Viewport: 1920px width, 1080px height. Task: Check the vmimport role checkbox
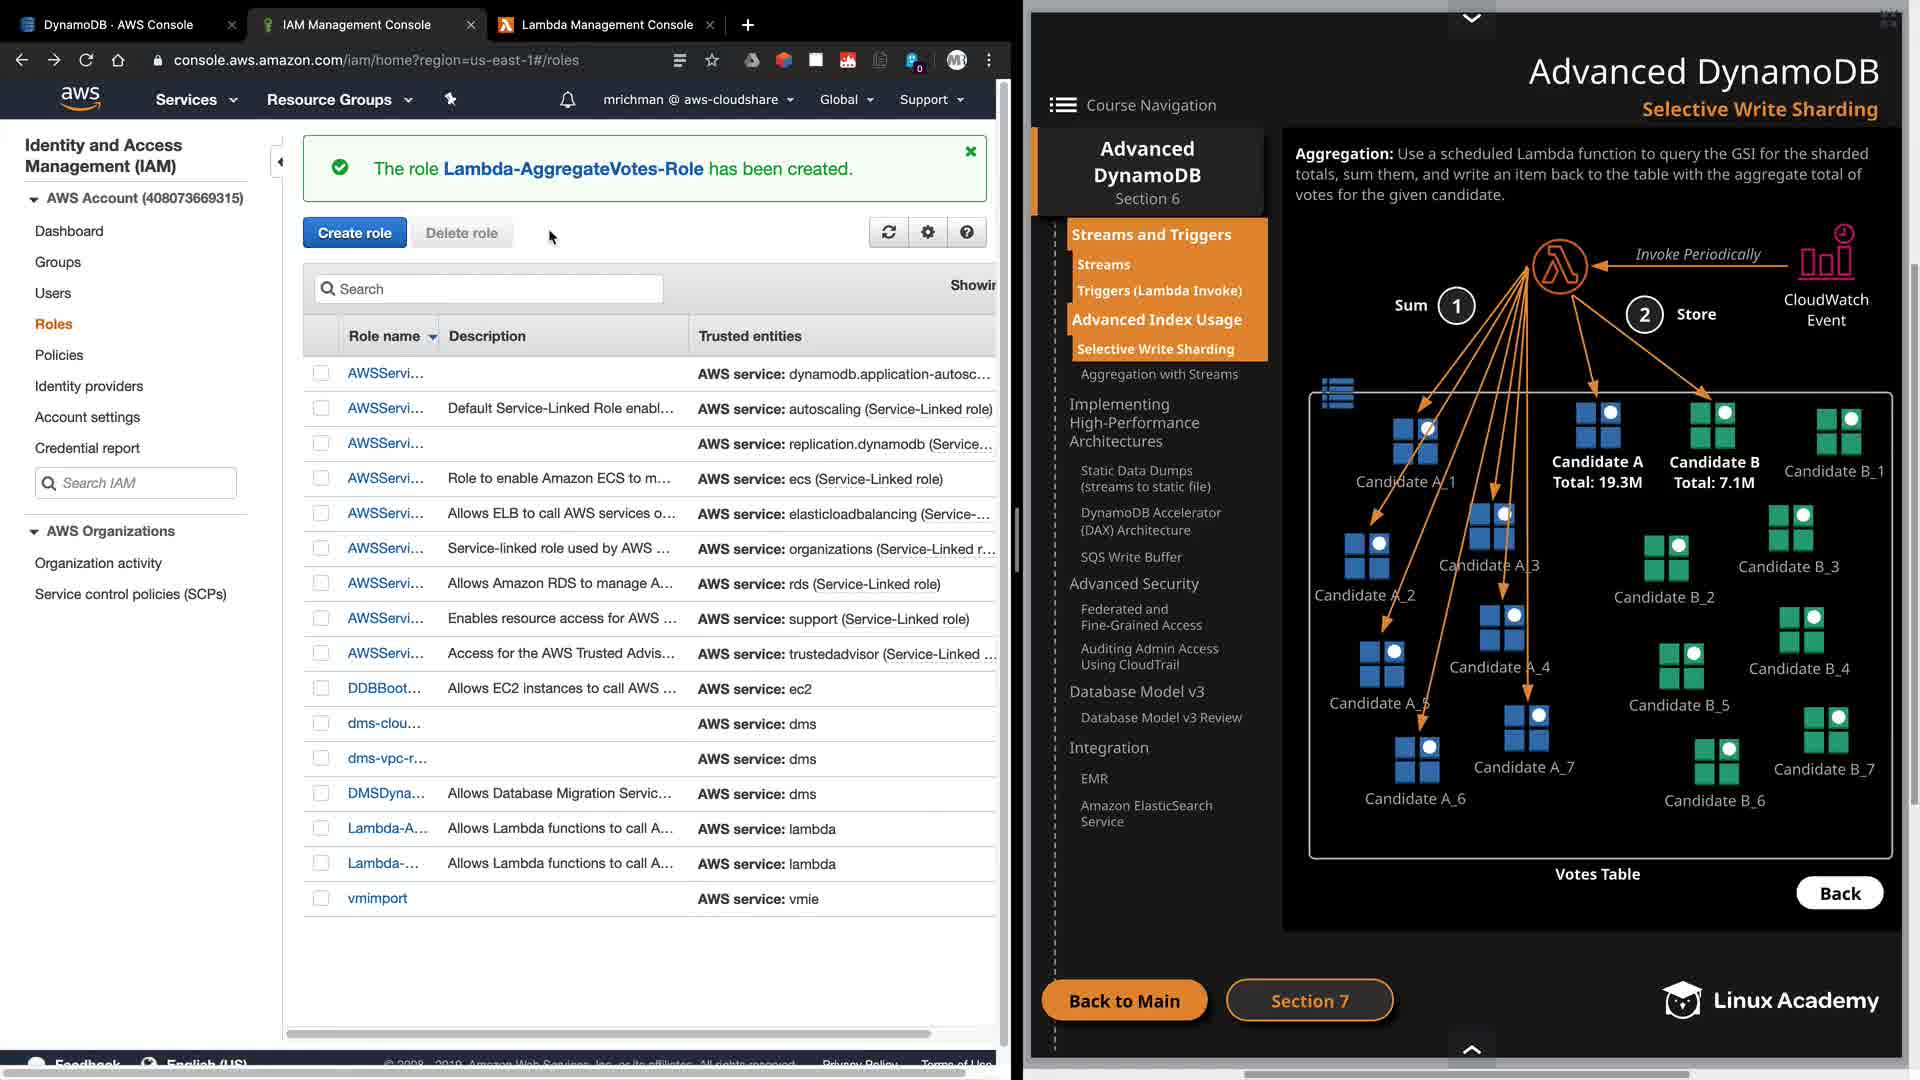pos(321,898)
